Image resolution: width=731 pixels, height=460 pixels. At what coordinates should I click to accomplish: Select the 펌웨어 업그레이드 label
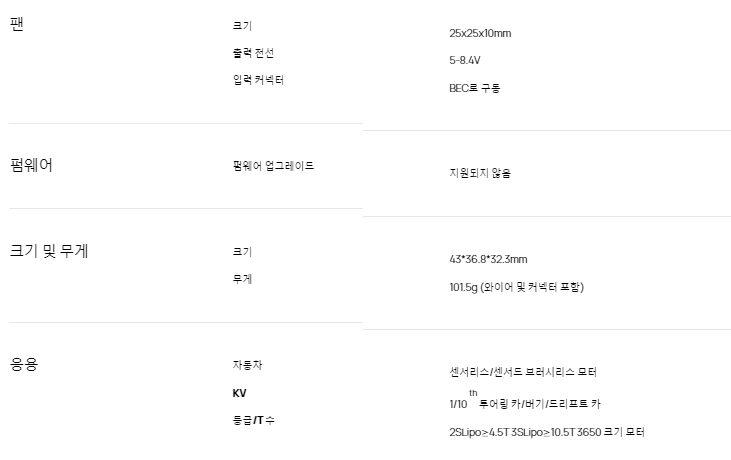[x=273, y=166]
